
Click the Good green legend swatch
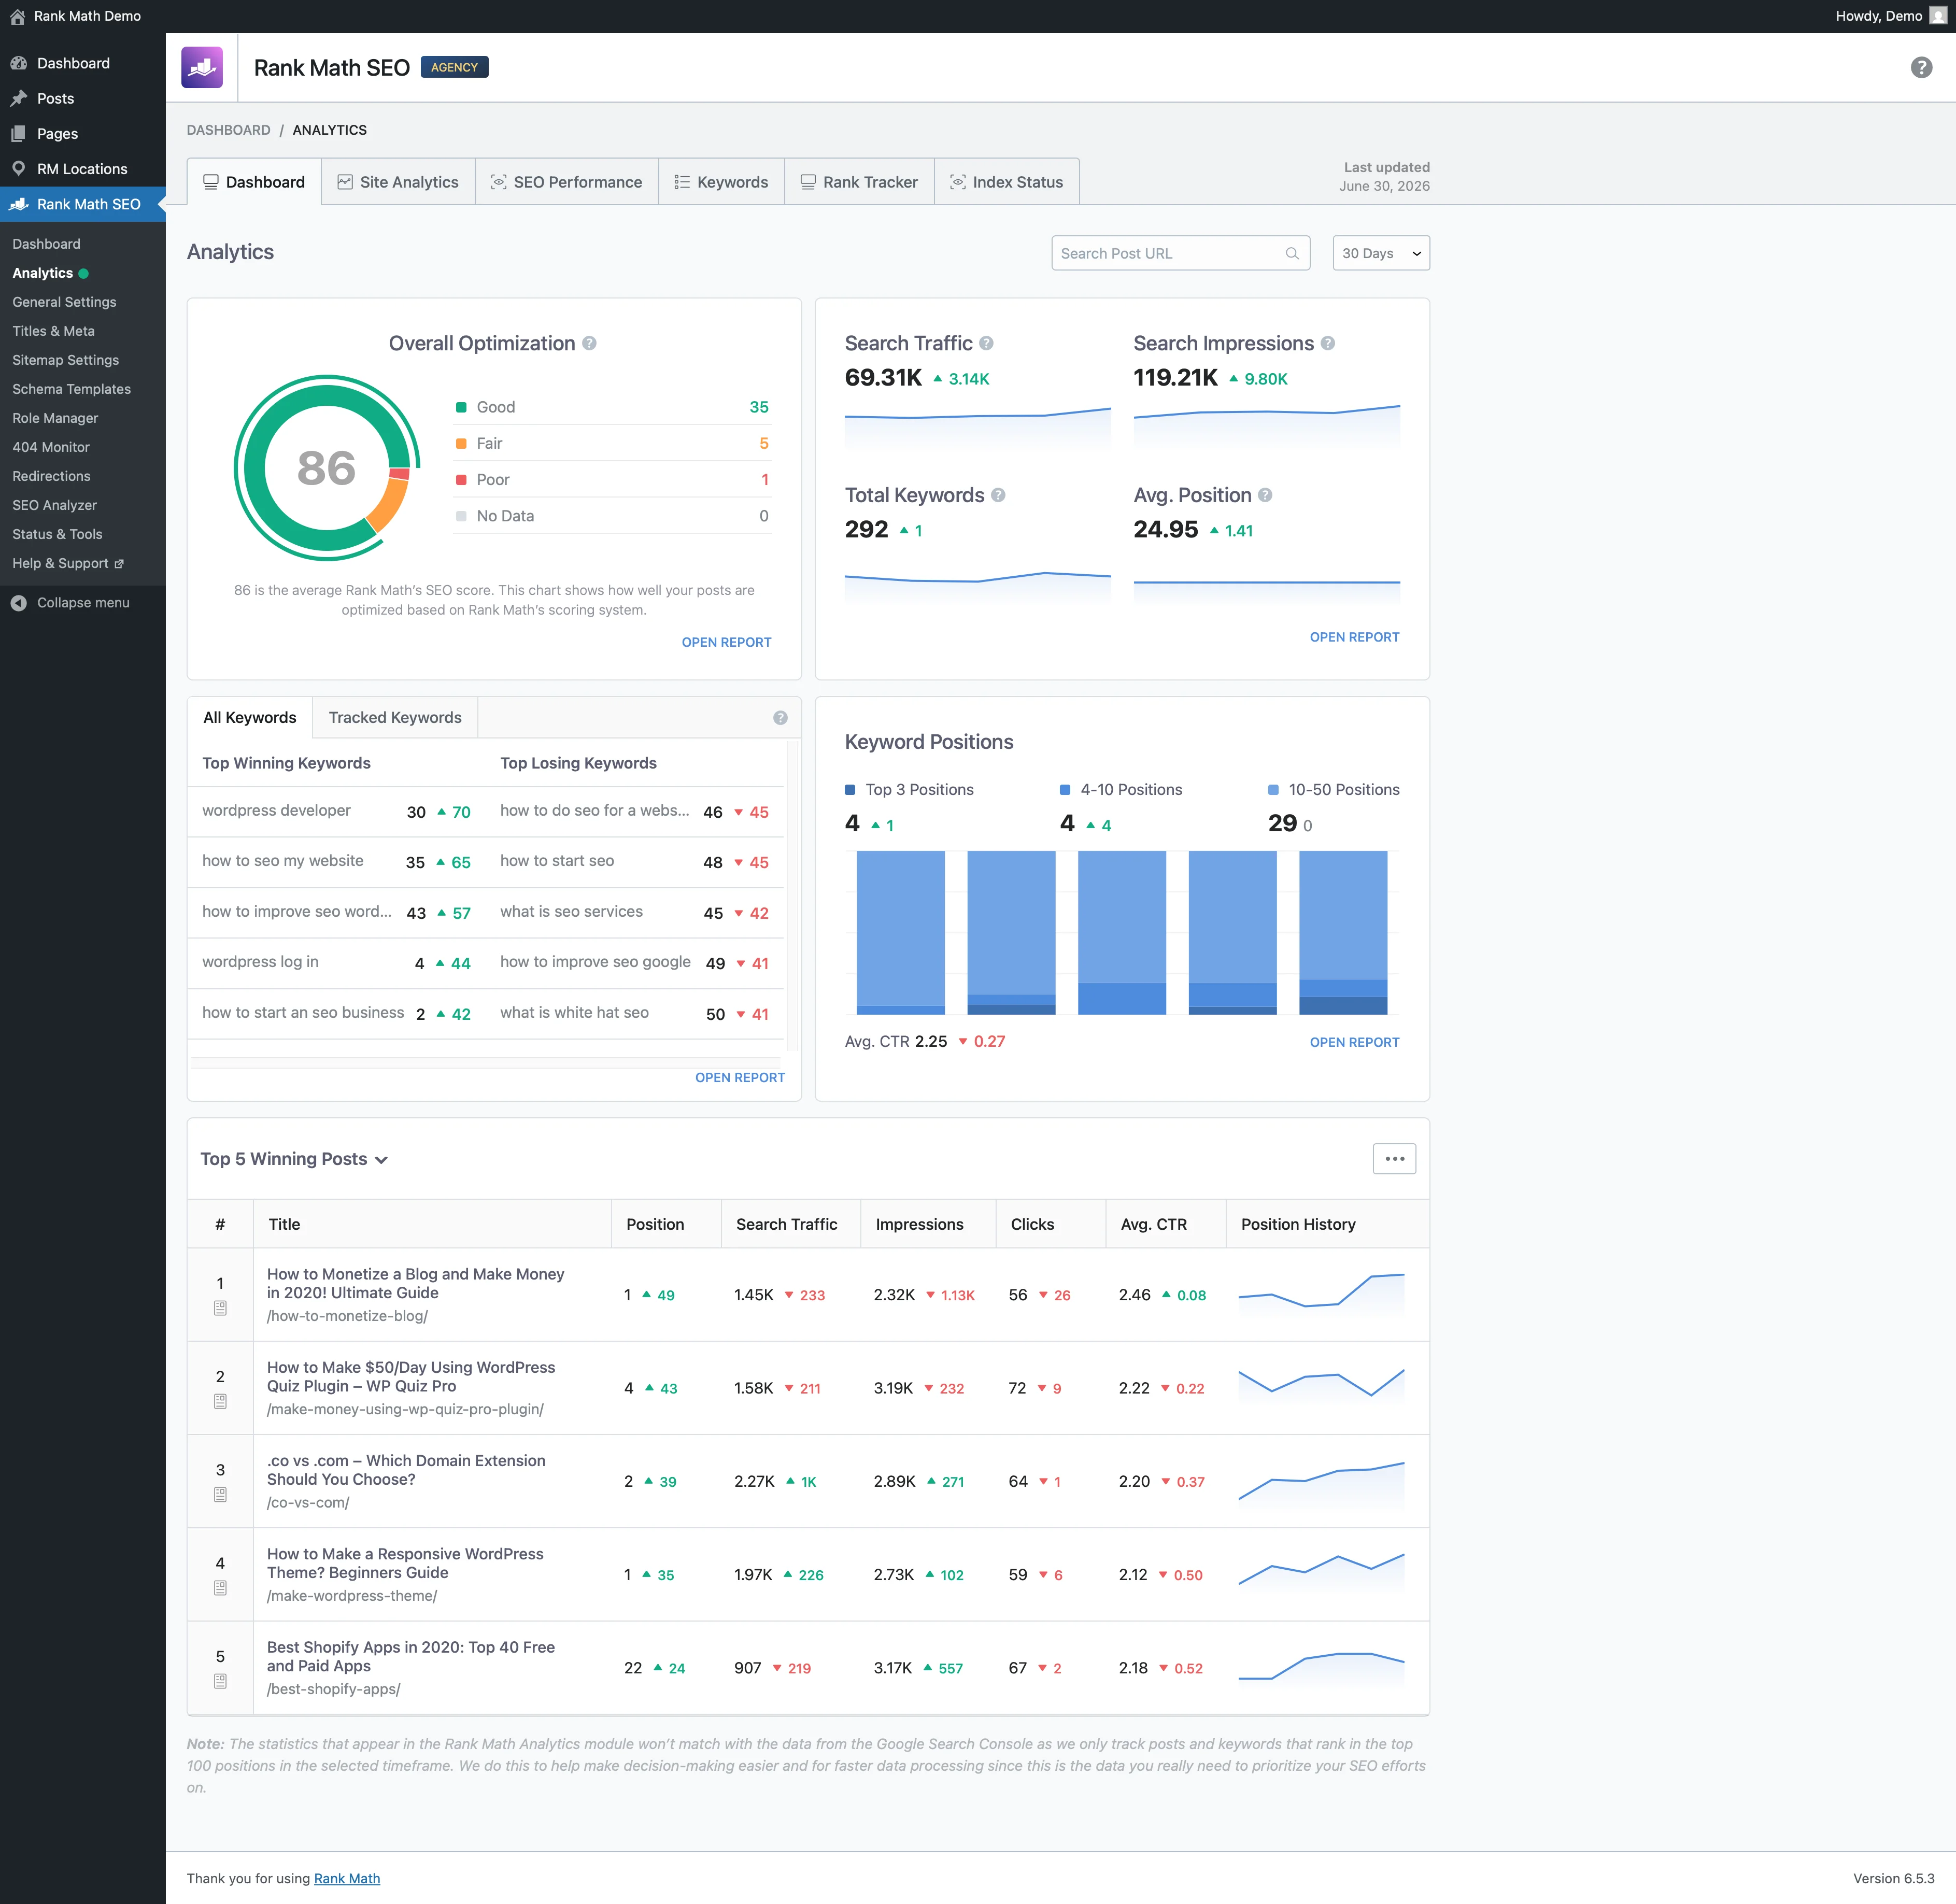point(461,407)
